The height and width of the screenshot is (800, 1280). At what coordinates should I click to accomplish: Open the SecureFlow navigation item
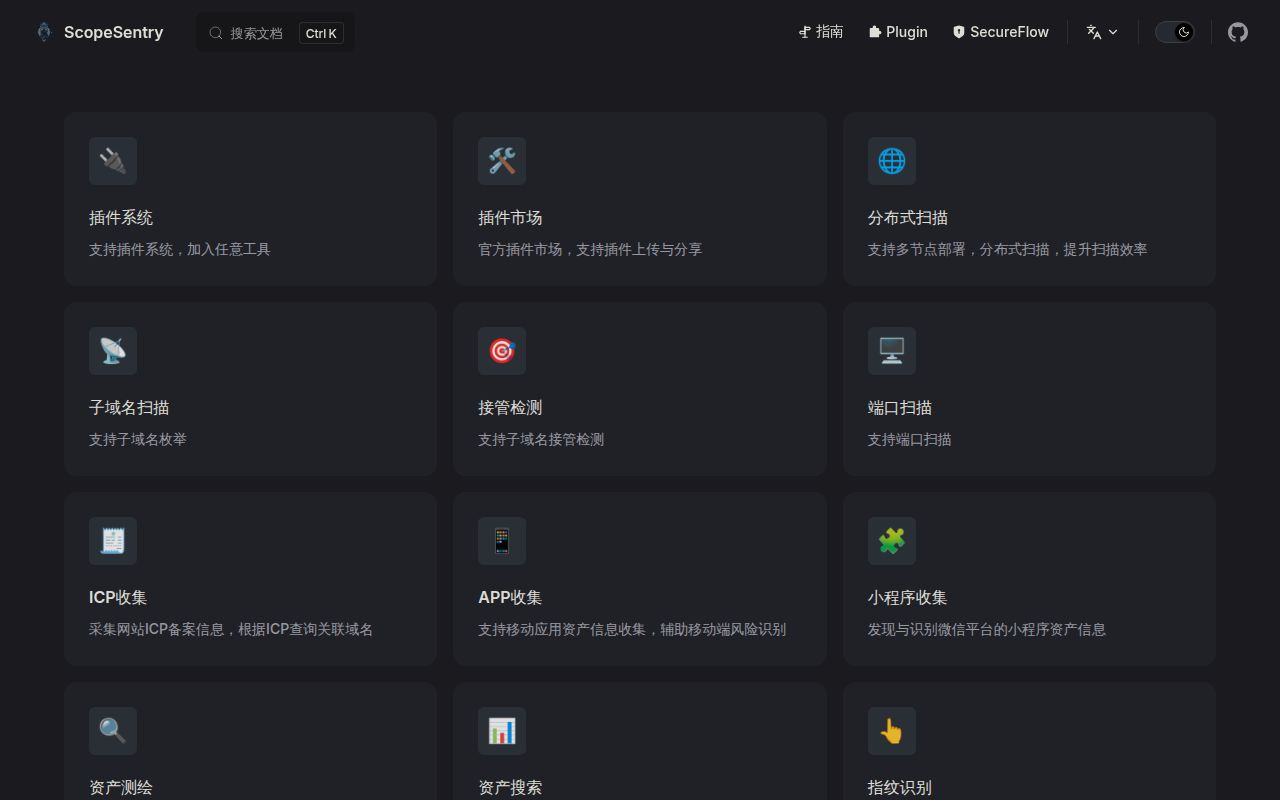pyautogui.click(x=1000, y=32)
